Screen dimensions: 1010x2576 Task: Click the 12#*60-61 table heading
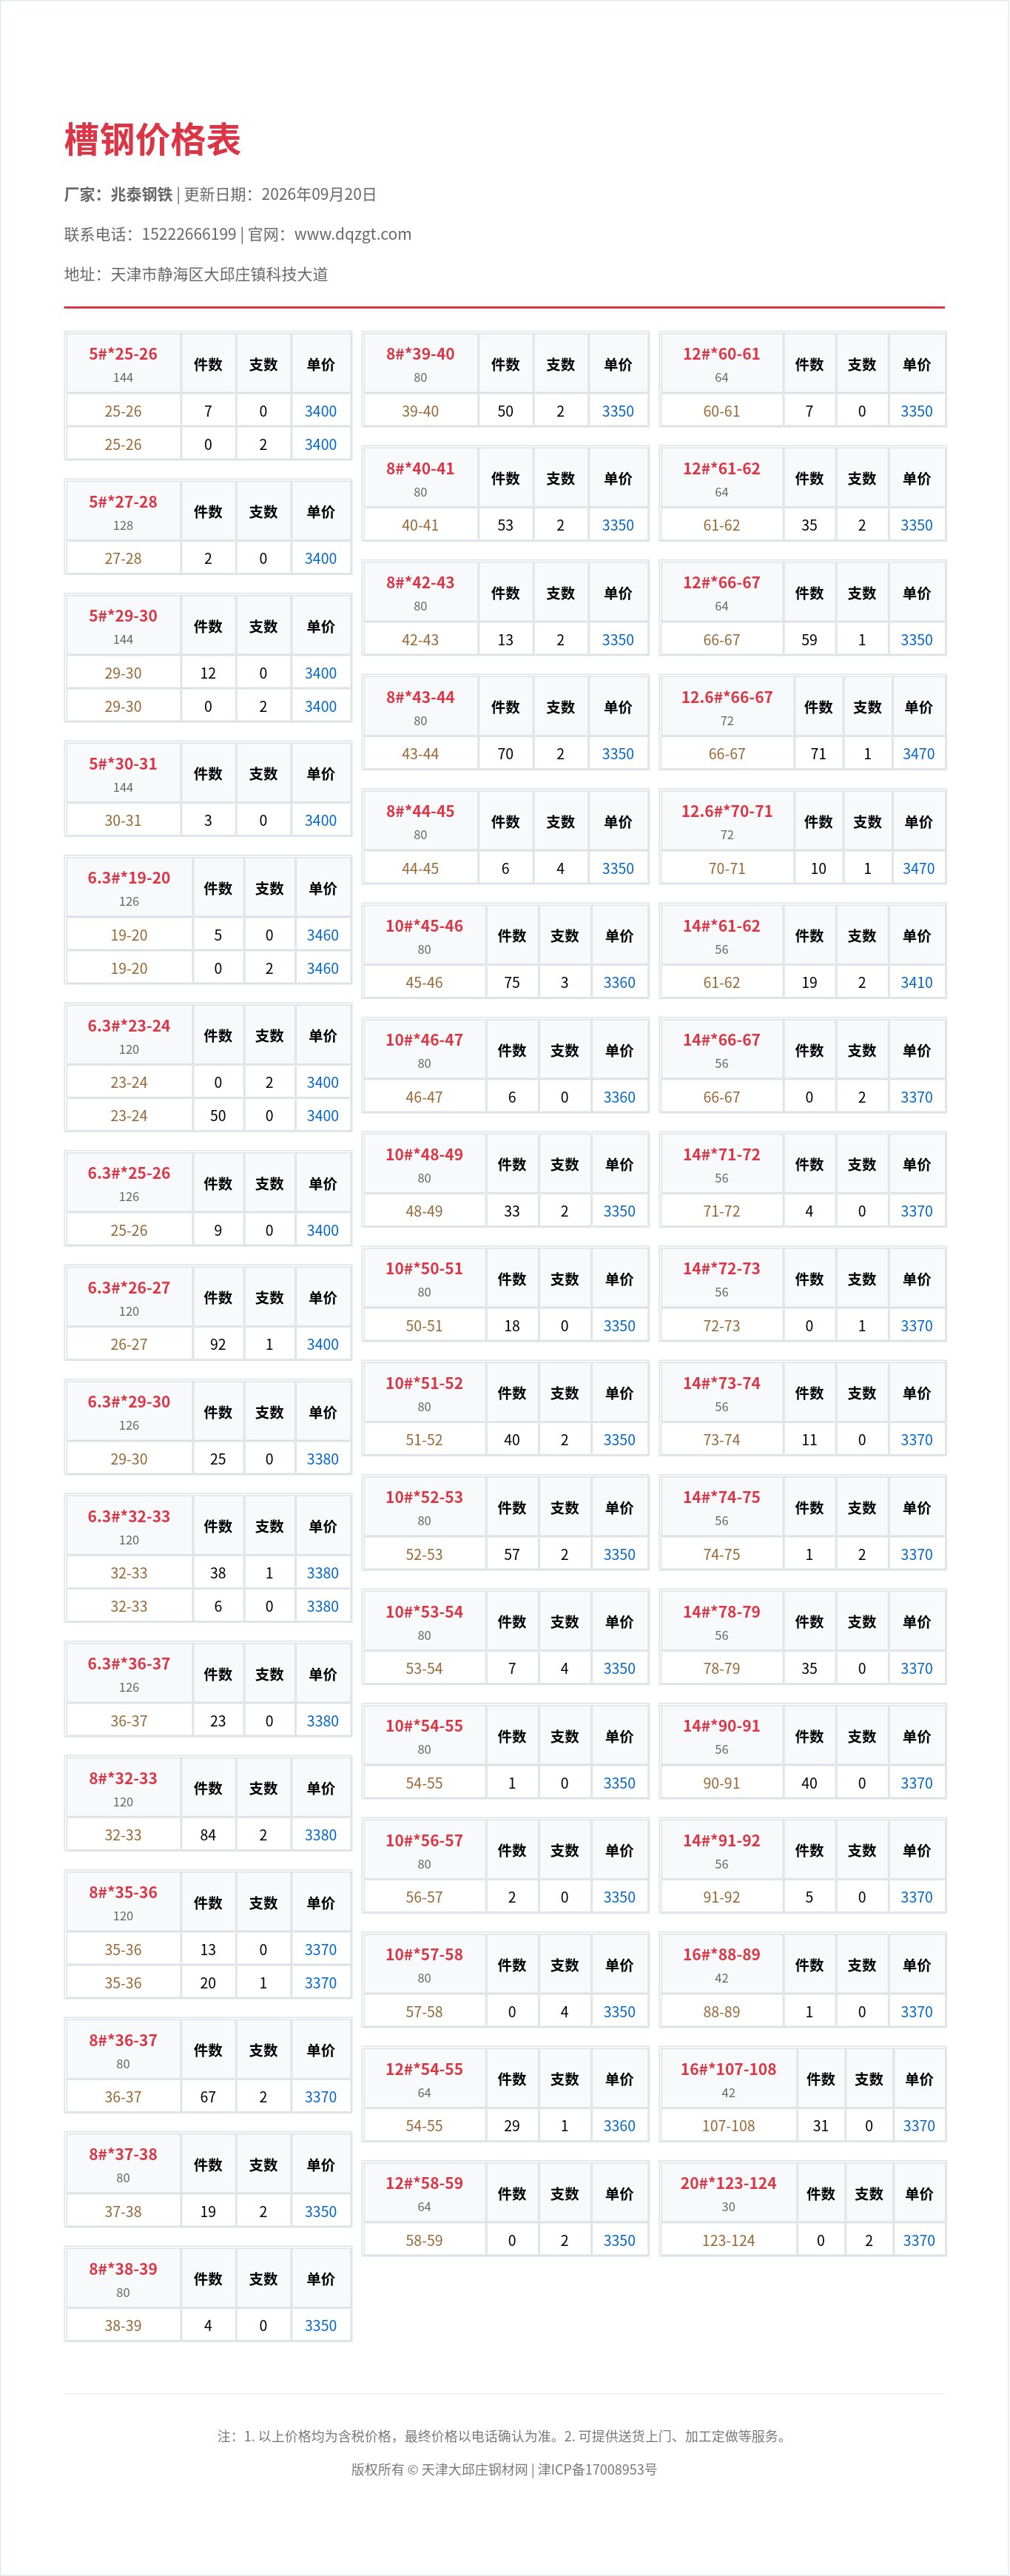click(x=721, y=354)
